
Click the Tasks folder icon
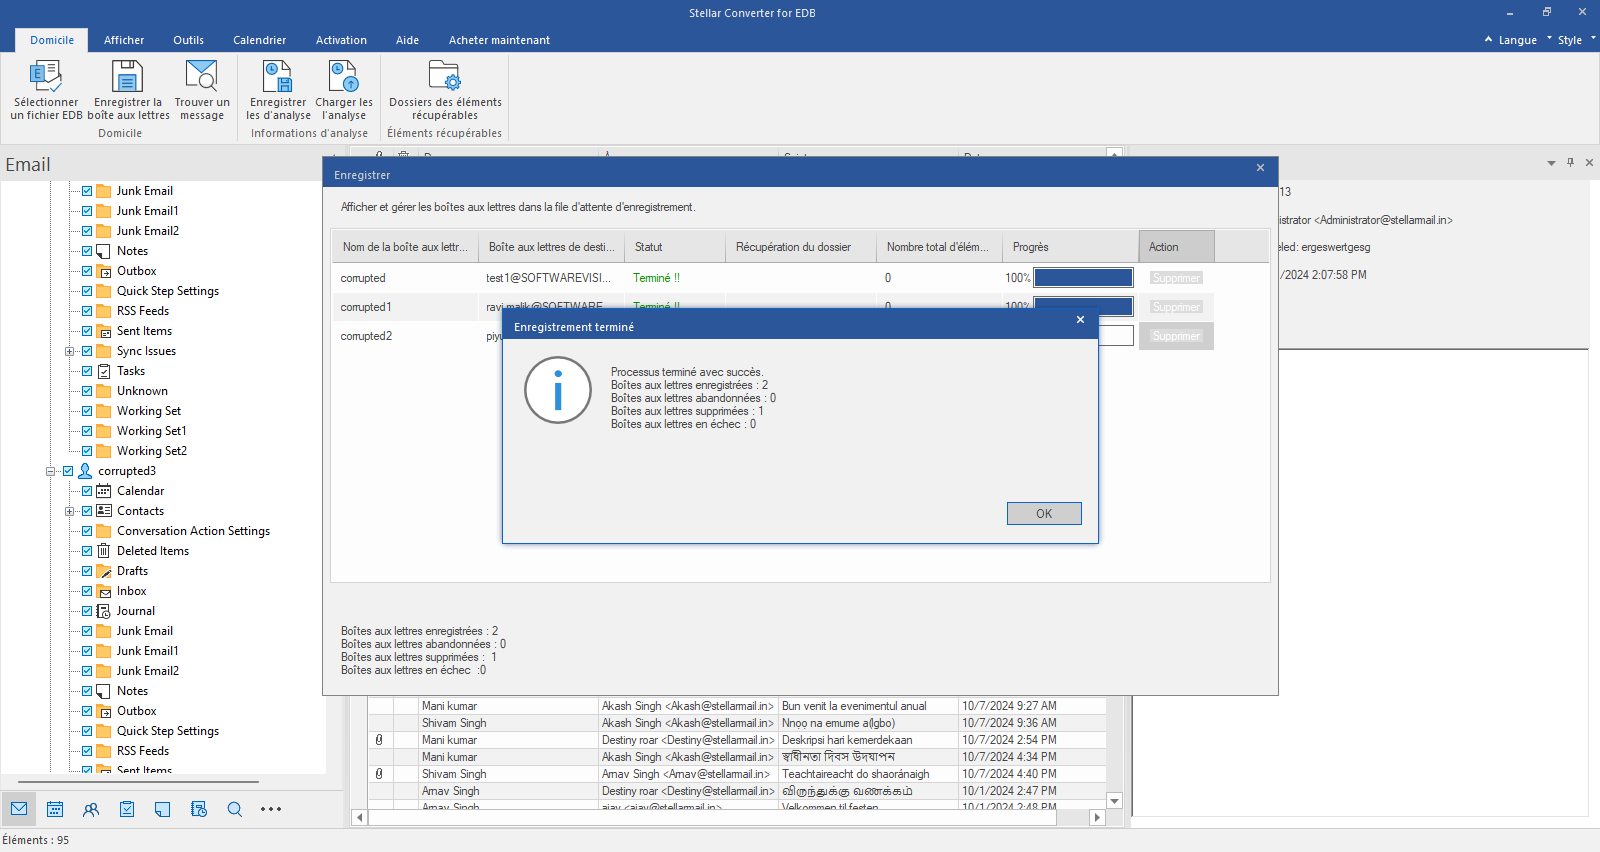[104, 371]
